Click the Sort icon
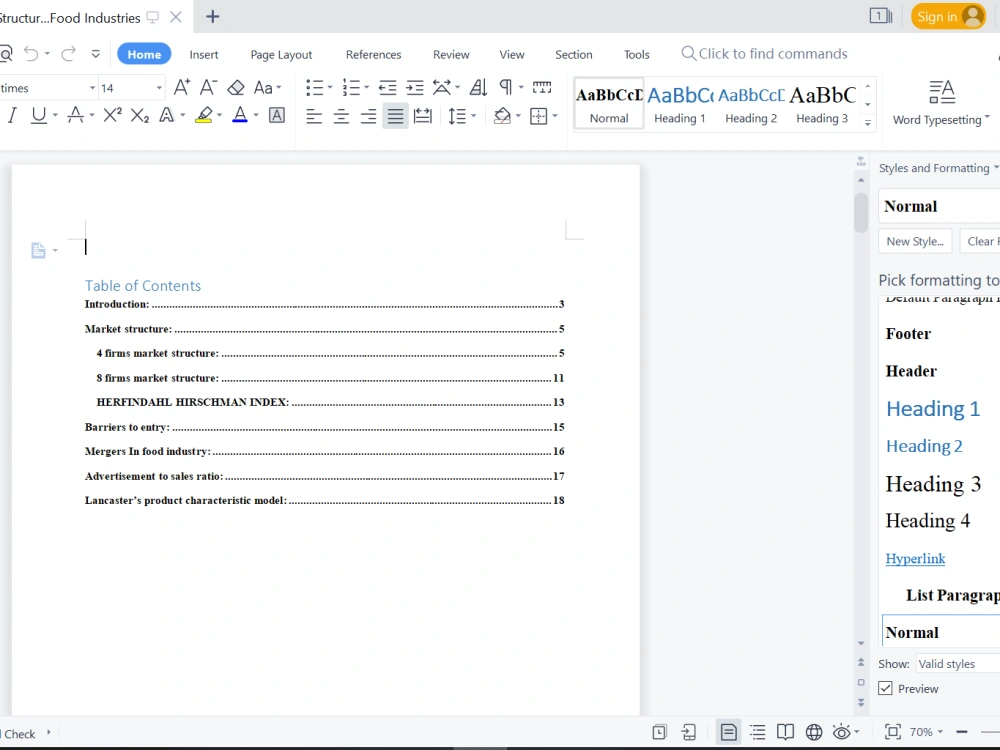 click(x=478, y=87)
